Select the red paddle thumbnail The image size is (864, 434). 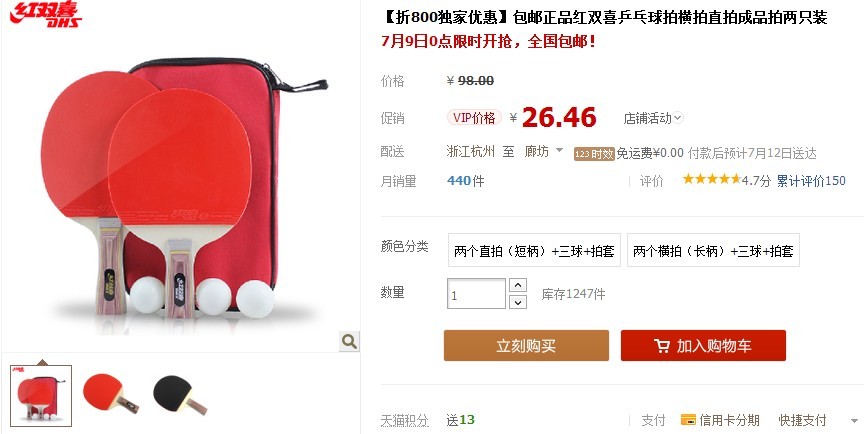tap(110, 393)
